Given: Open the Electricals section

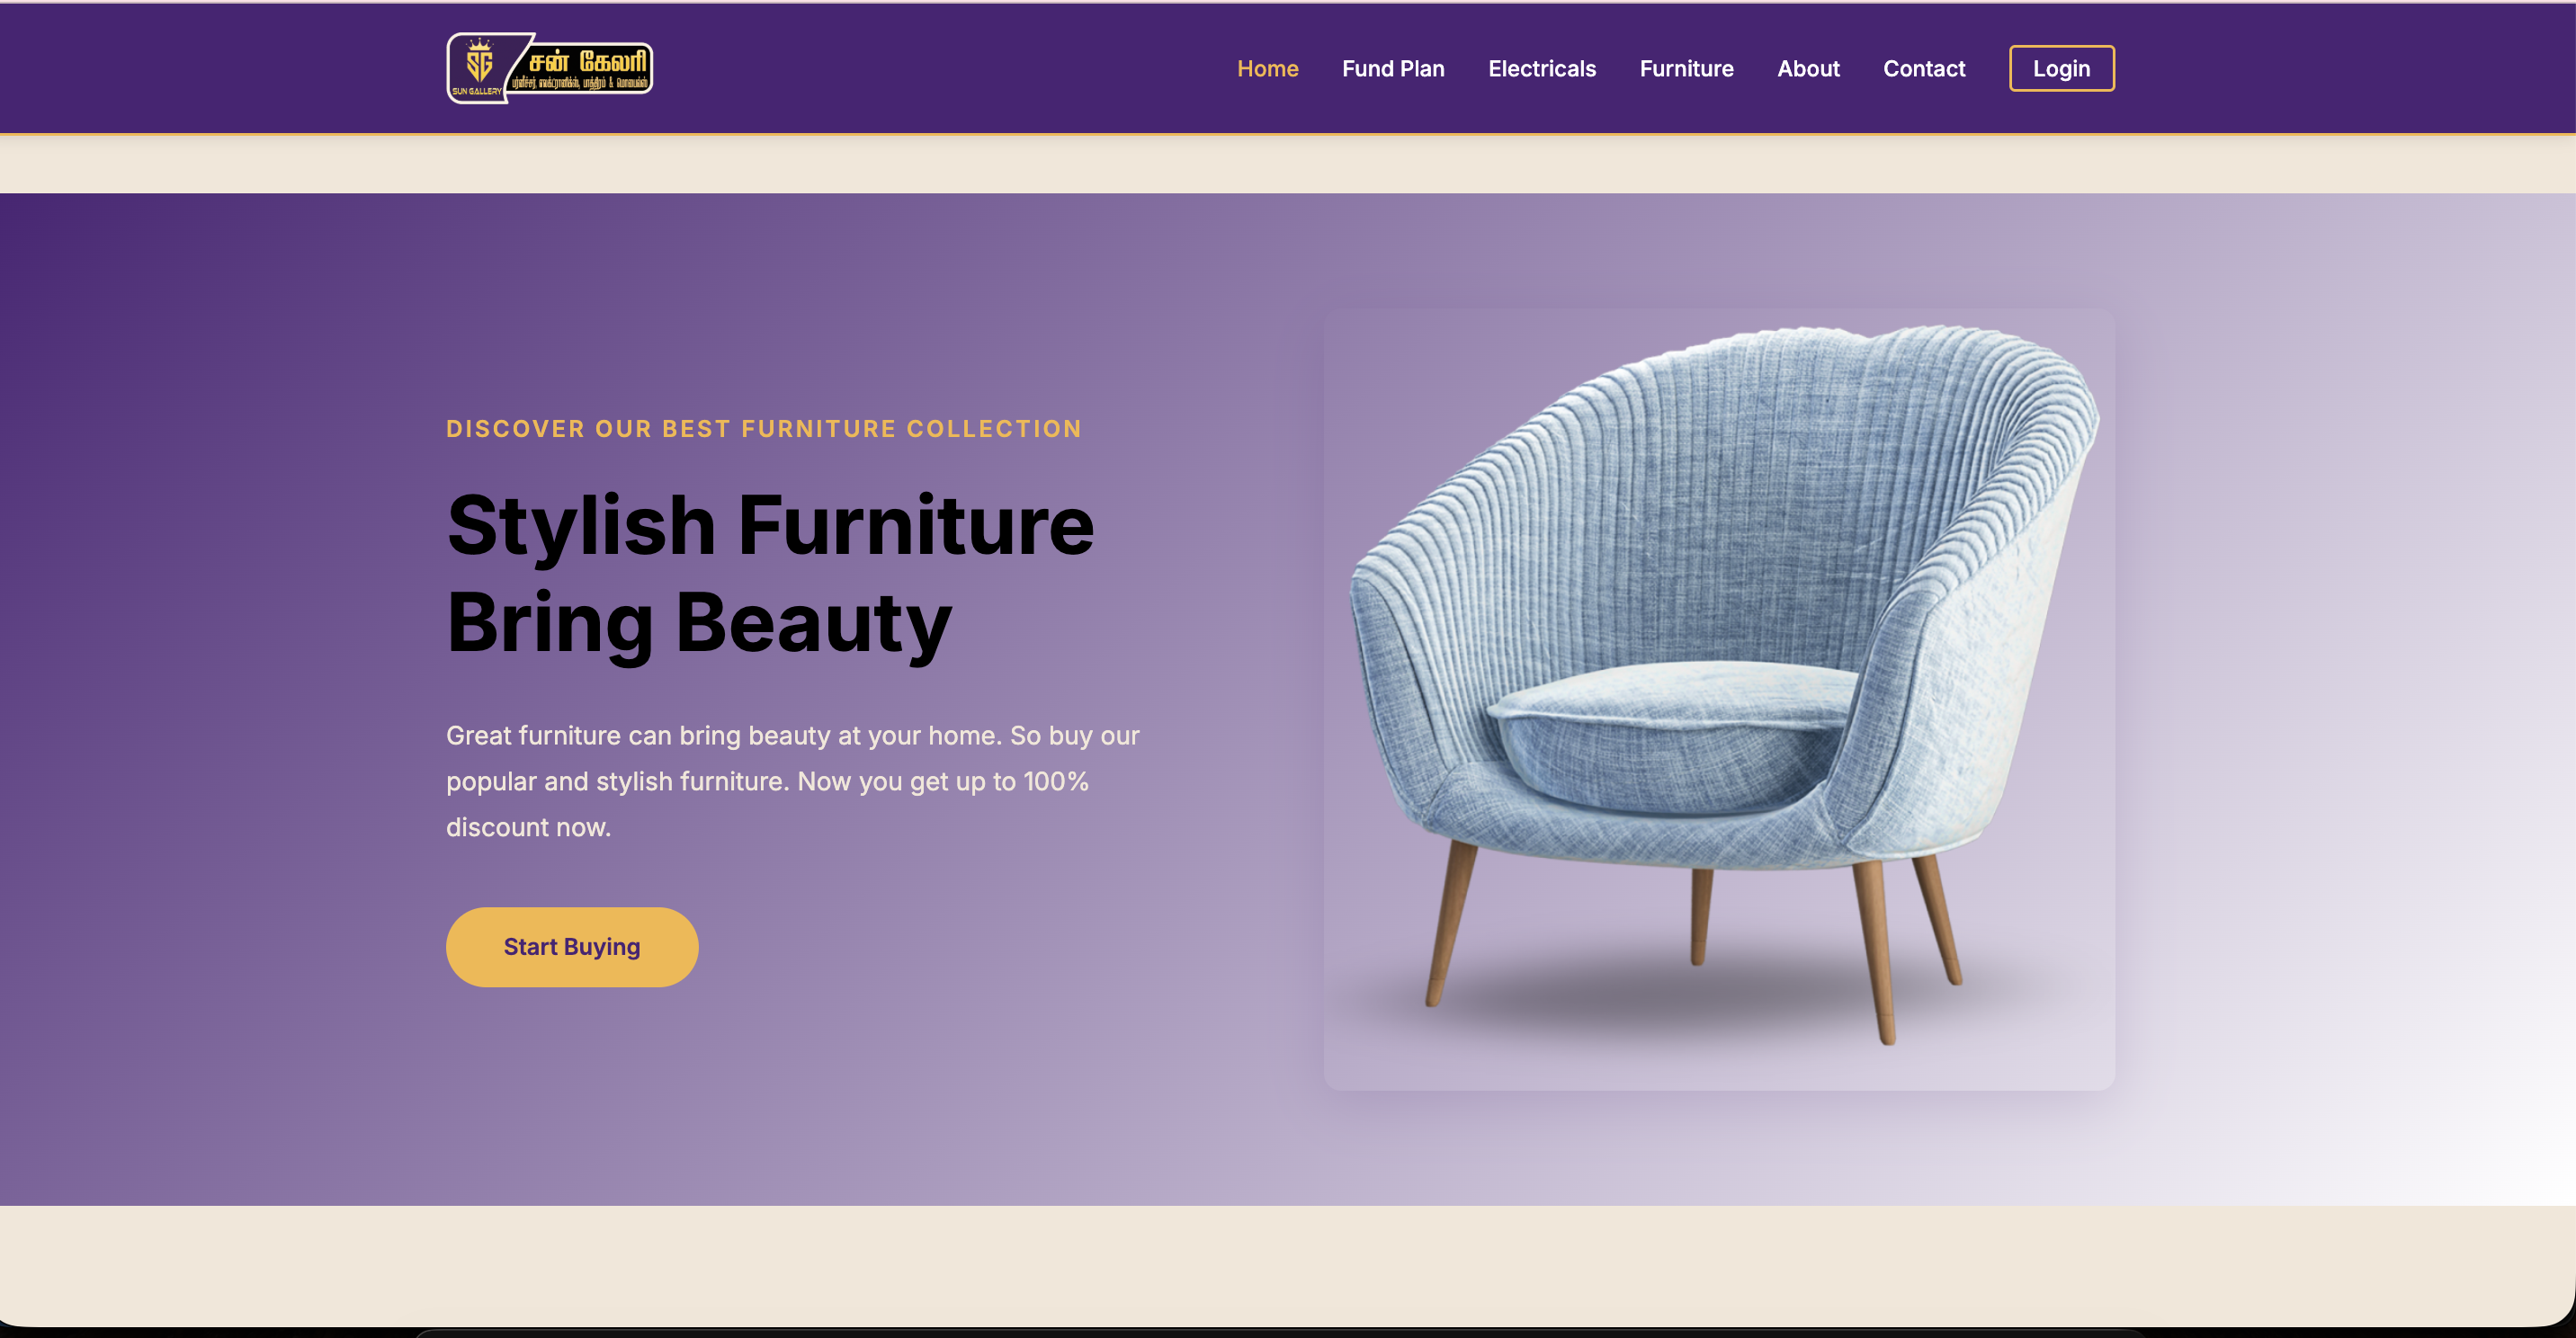Looking at the screenshot, I should pyautogui.click(x=1542, y=68).
